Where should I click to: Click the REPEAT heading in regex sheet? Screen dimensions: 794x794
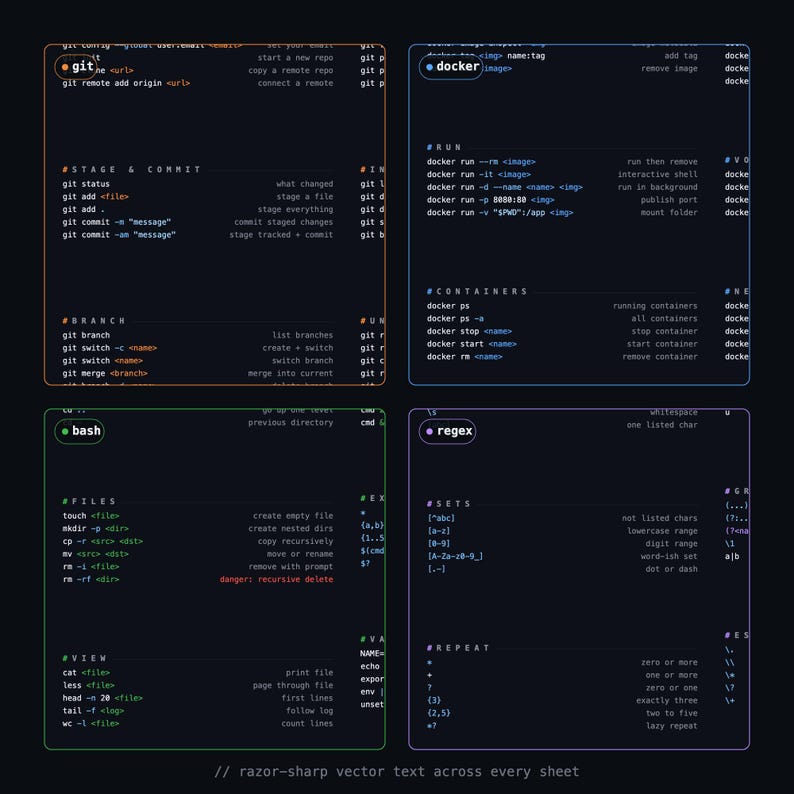coord(458,648)
